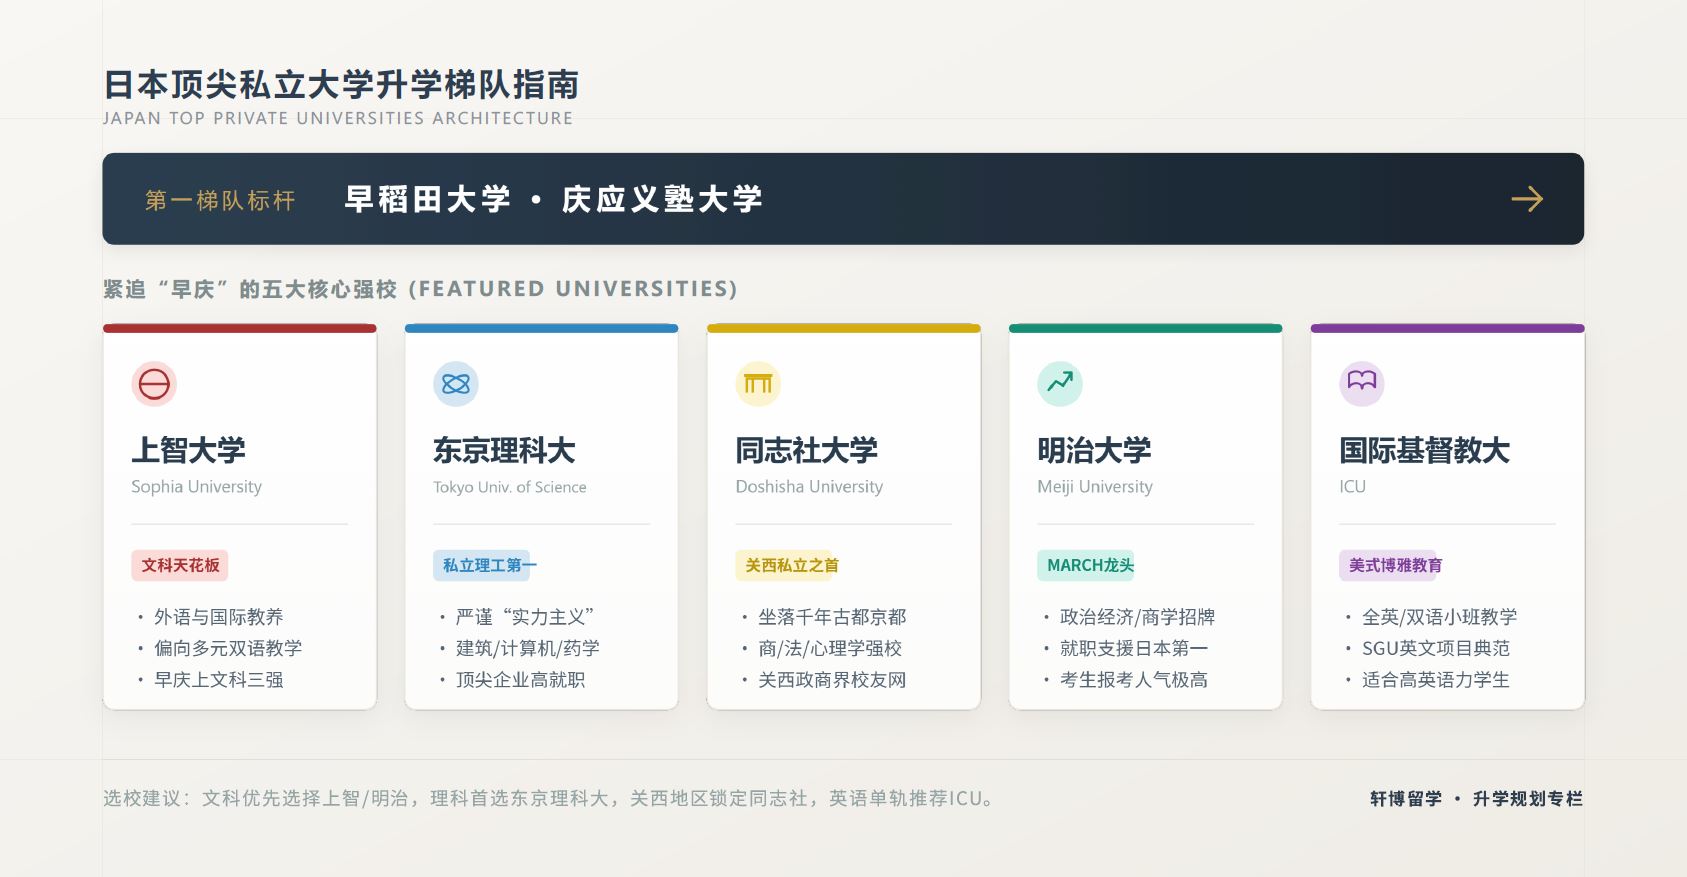1687x877 pixels.
Task: Click the red circle icon on 上智大学 card
Action: (154, 384)
